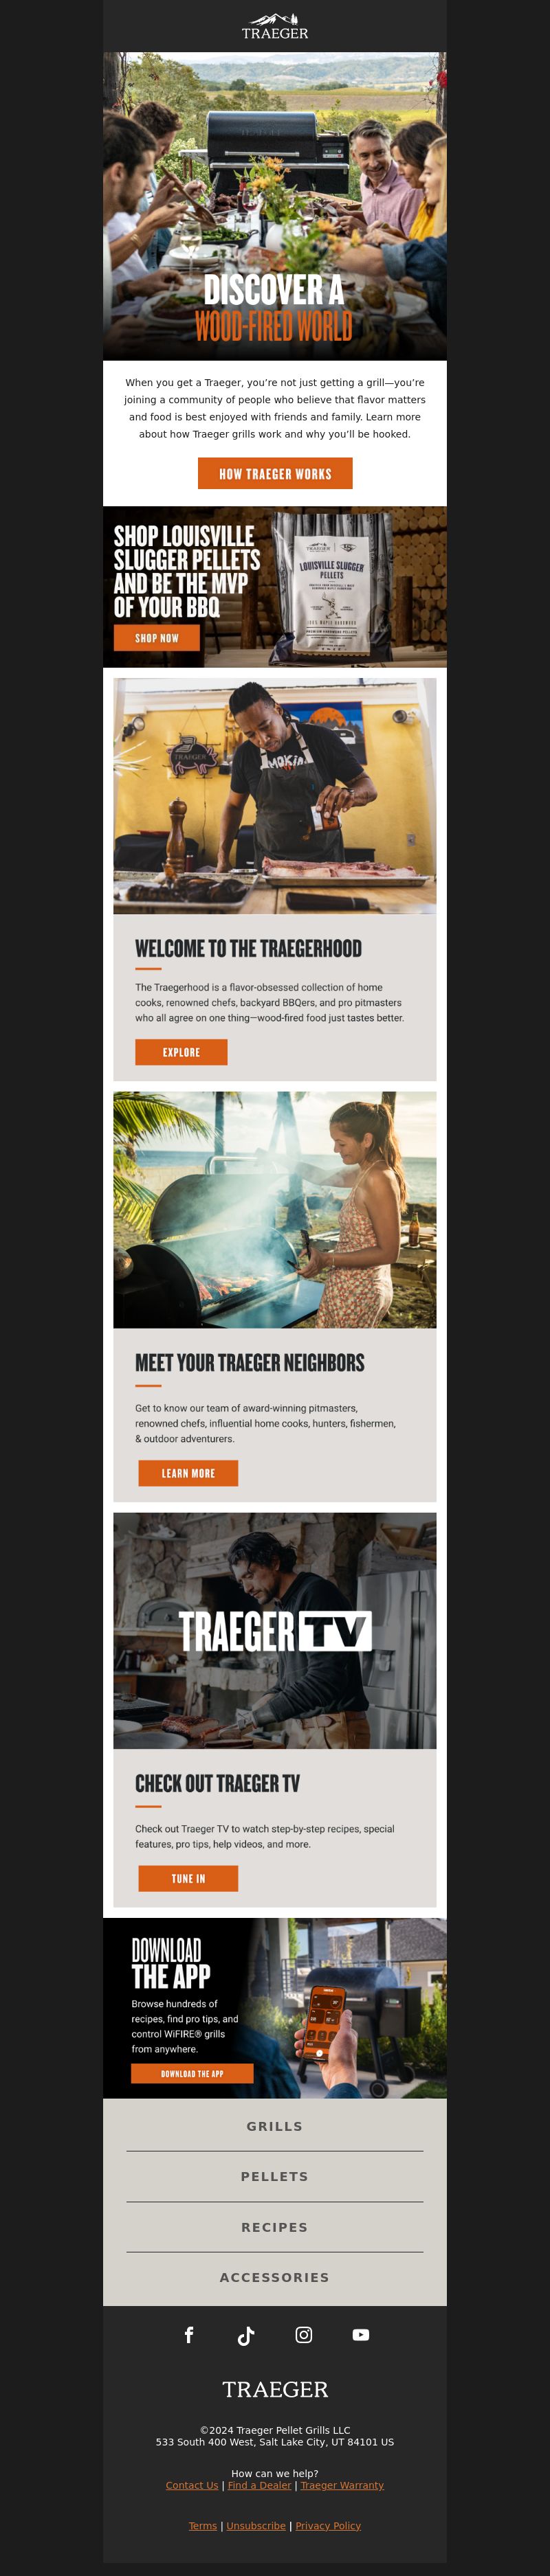Open the Facebook social icon
550x2576 pixels.
(189, 2335)
